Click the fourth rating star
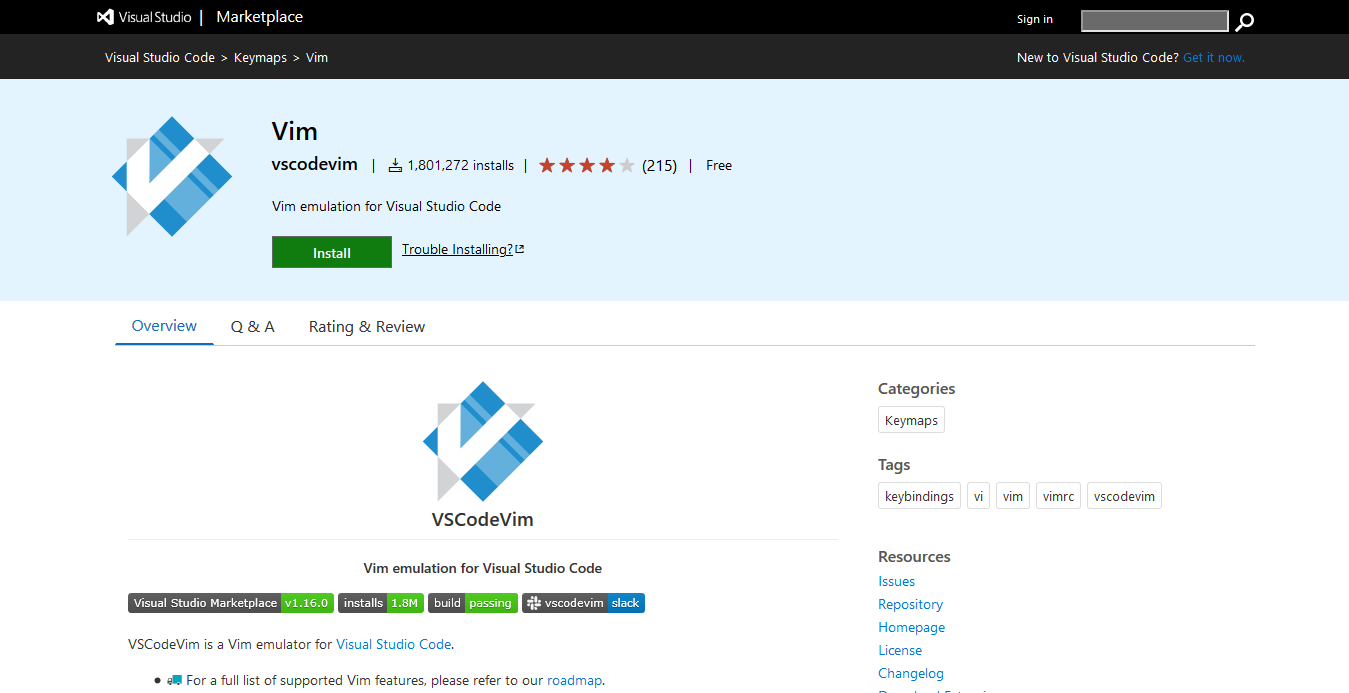This screenshot has width=1349, height=693. point(607,164)
